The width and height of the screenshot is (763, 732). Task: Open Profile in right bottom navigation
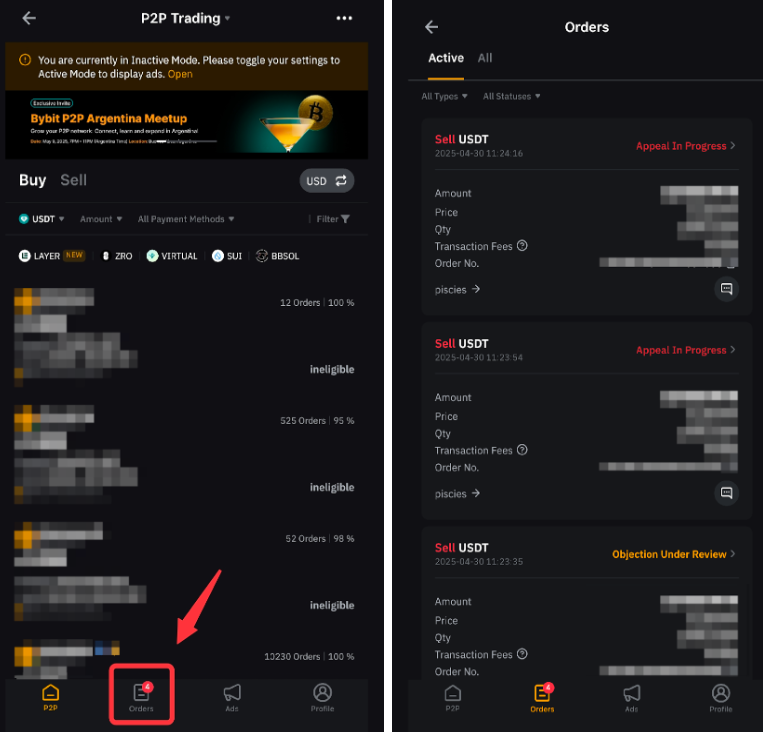[721, 698]
